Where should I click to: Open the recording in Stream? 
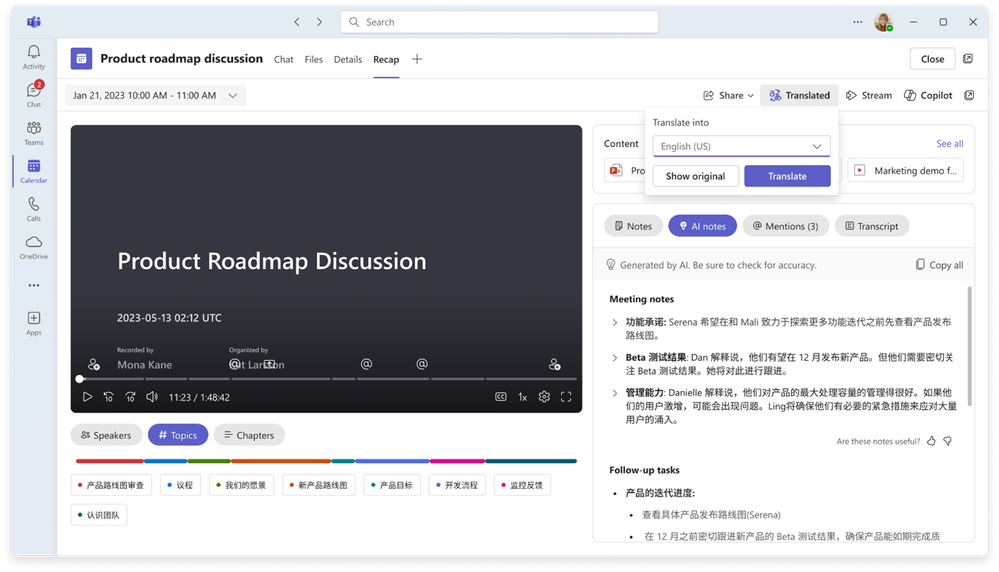coord(869,96)
